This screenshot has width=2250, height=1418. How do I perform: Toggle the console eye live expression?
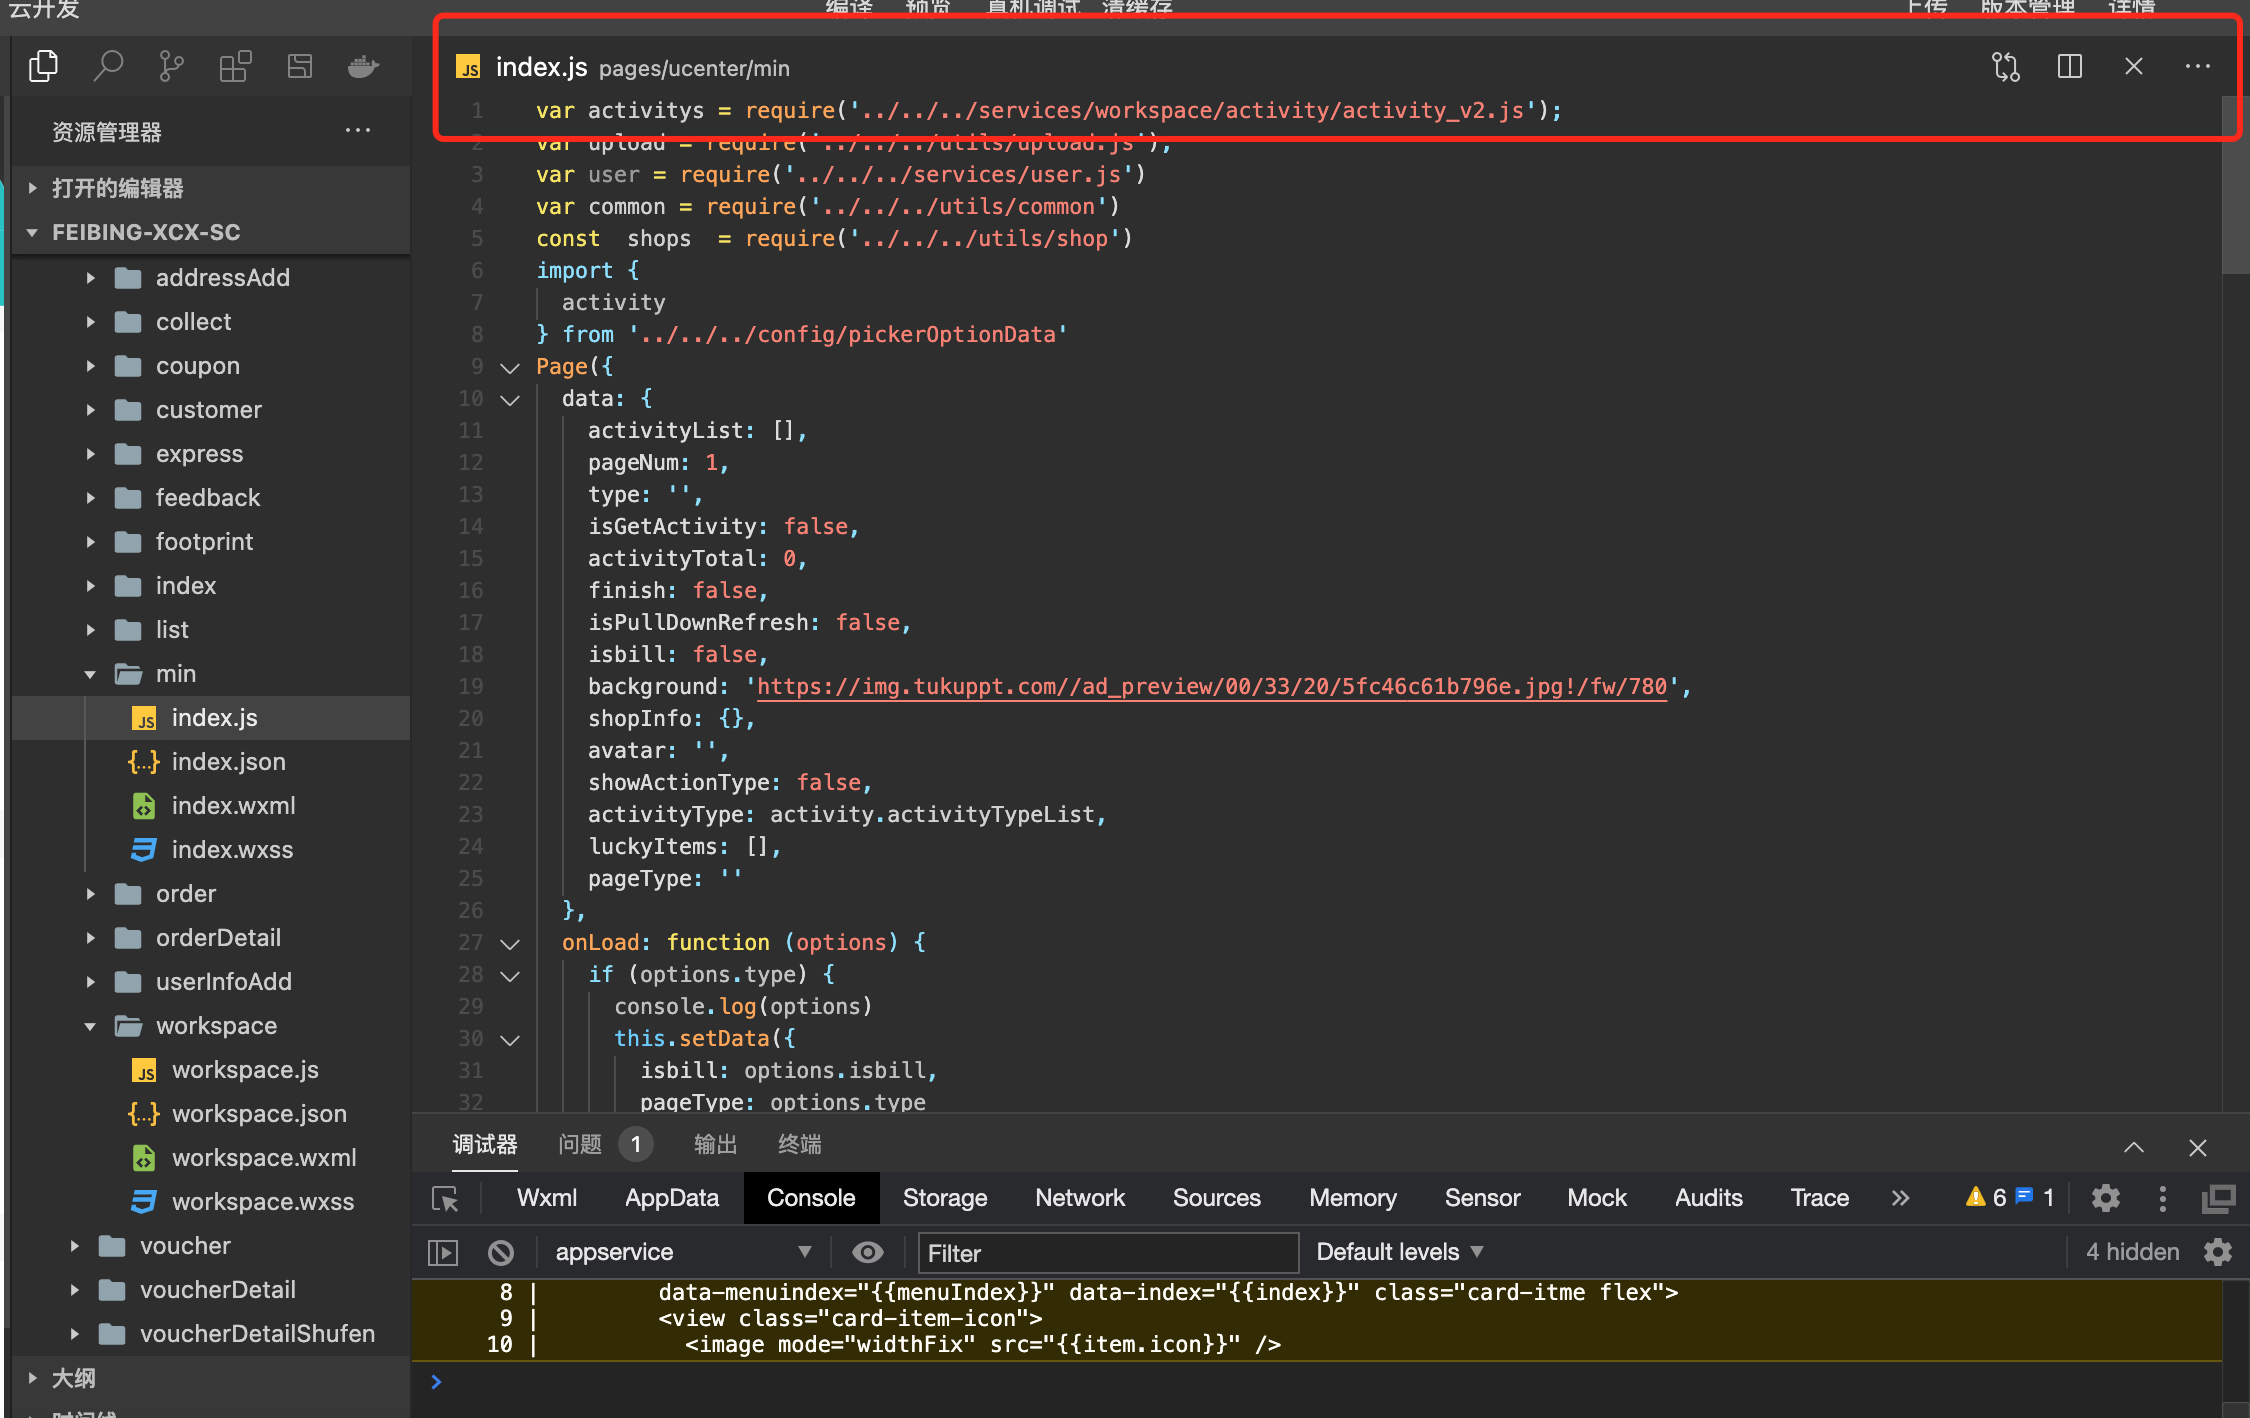coord(867,1252)
